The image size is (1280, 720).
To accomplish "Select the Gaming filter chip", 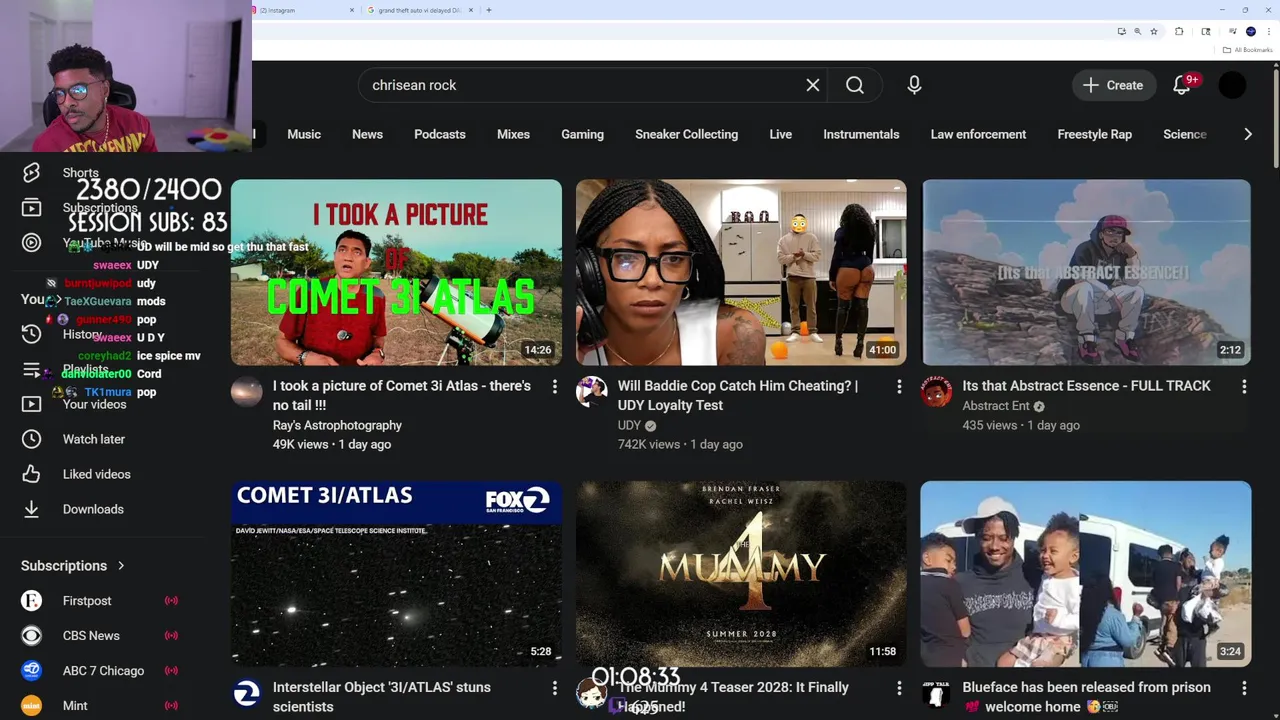I will [x=582, y=134].
